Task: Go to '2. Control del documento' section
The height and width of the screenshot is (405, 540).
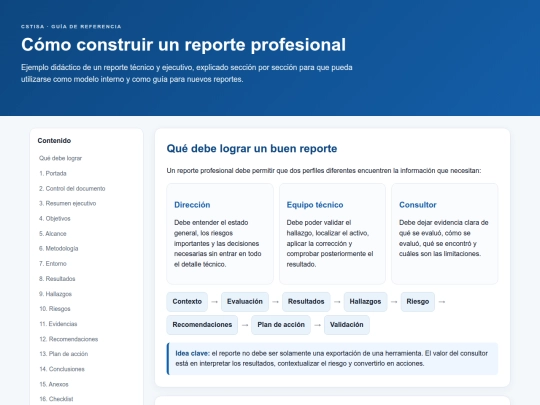Action: tap(72, 188)
